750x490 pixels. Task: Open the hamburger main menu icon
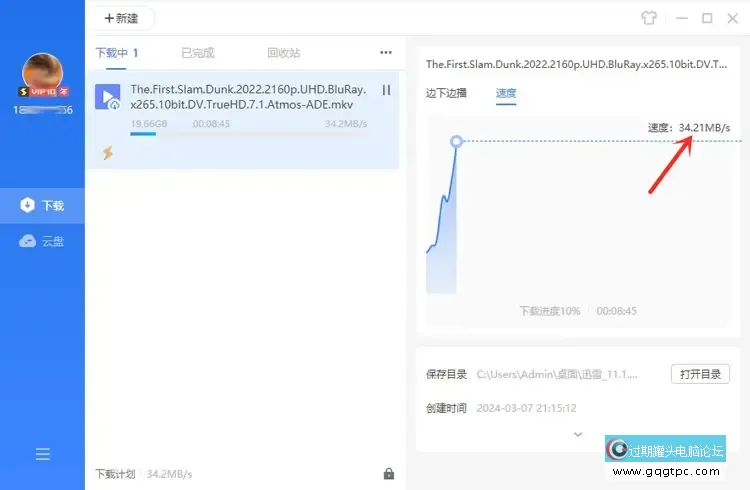coord(43,454)
